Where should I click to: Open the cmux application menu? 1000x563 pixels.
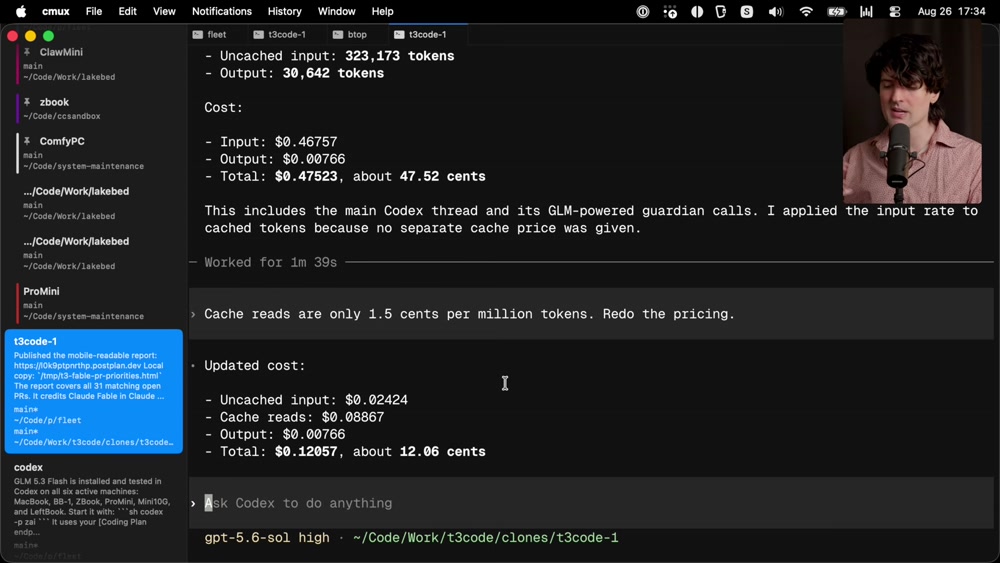tap(55, 11)
